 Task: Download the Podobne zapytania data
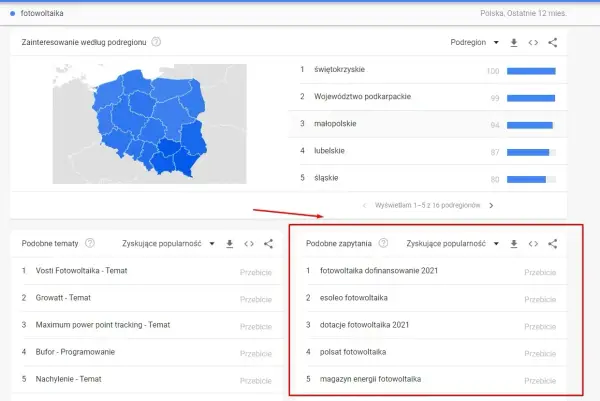click(x=514, y=244)
